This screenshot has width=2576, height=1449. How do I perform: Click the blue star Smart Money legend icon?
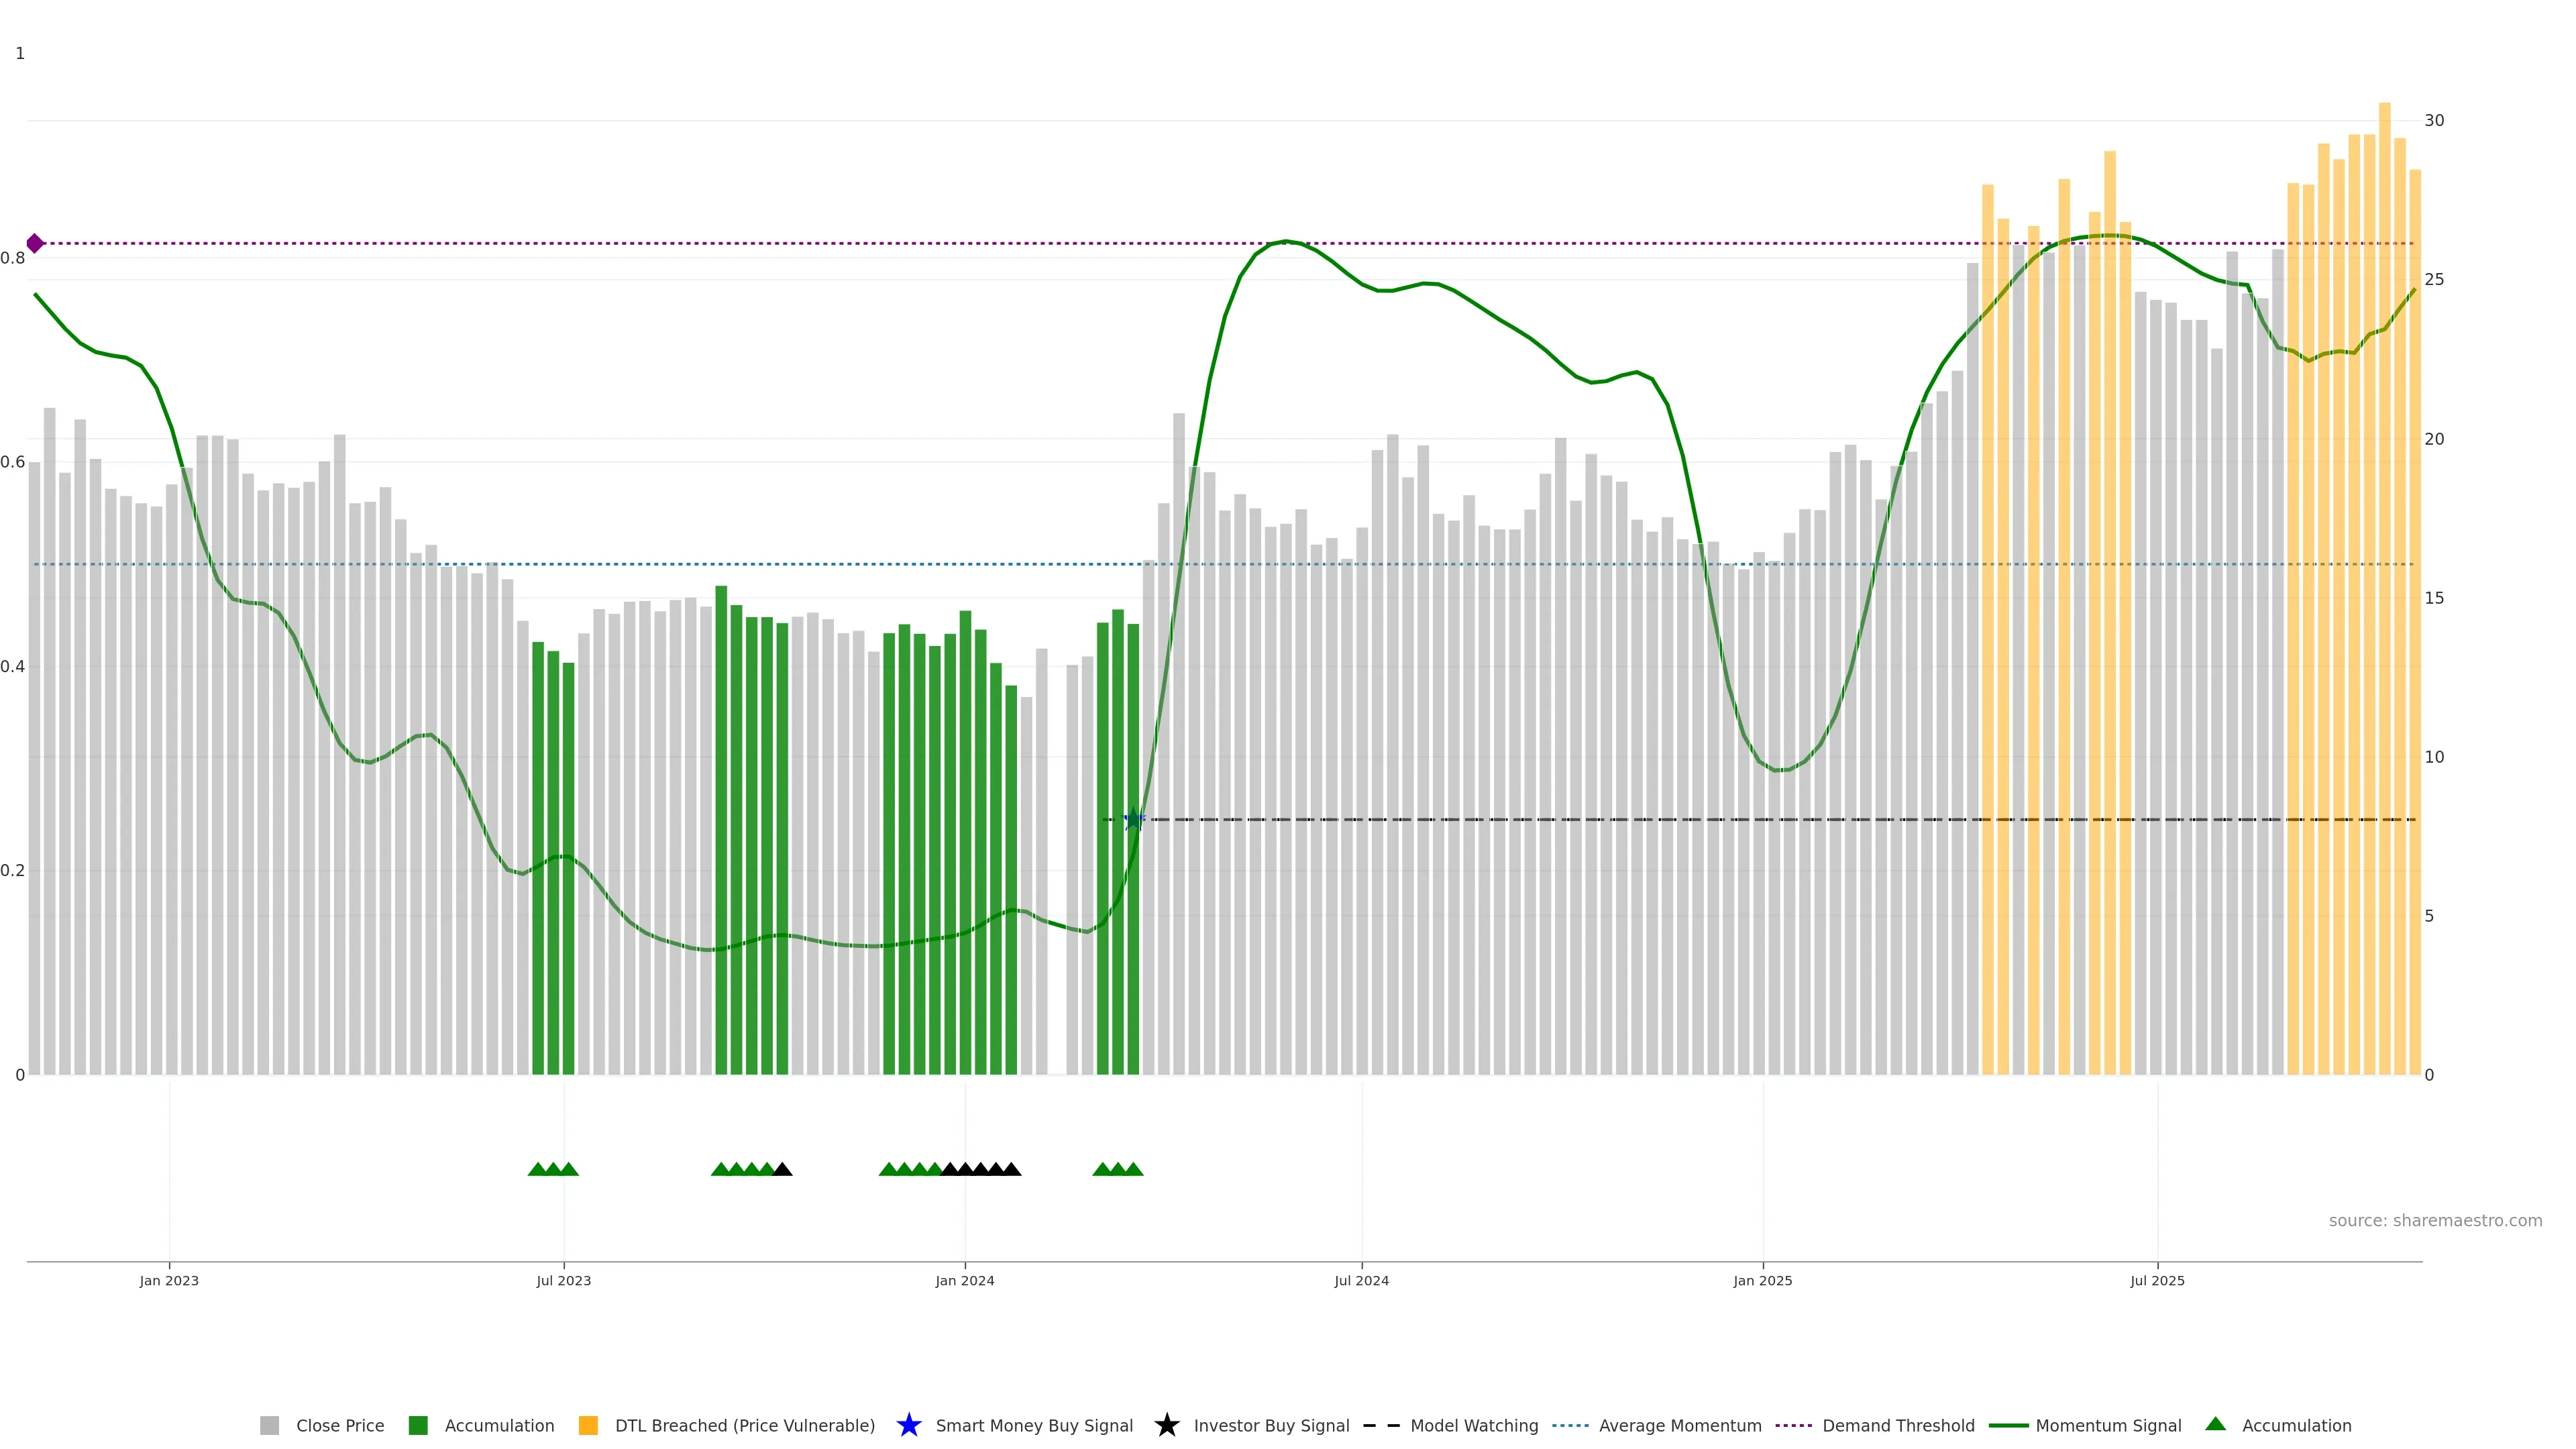(x=908, y=1425)
